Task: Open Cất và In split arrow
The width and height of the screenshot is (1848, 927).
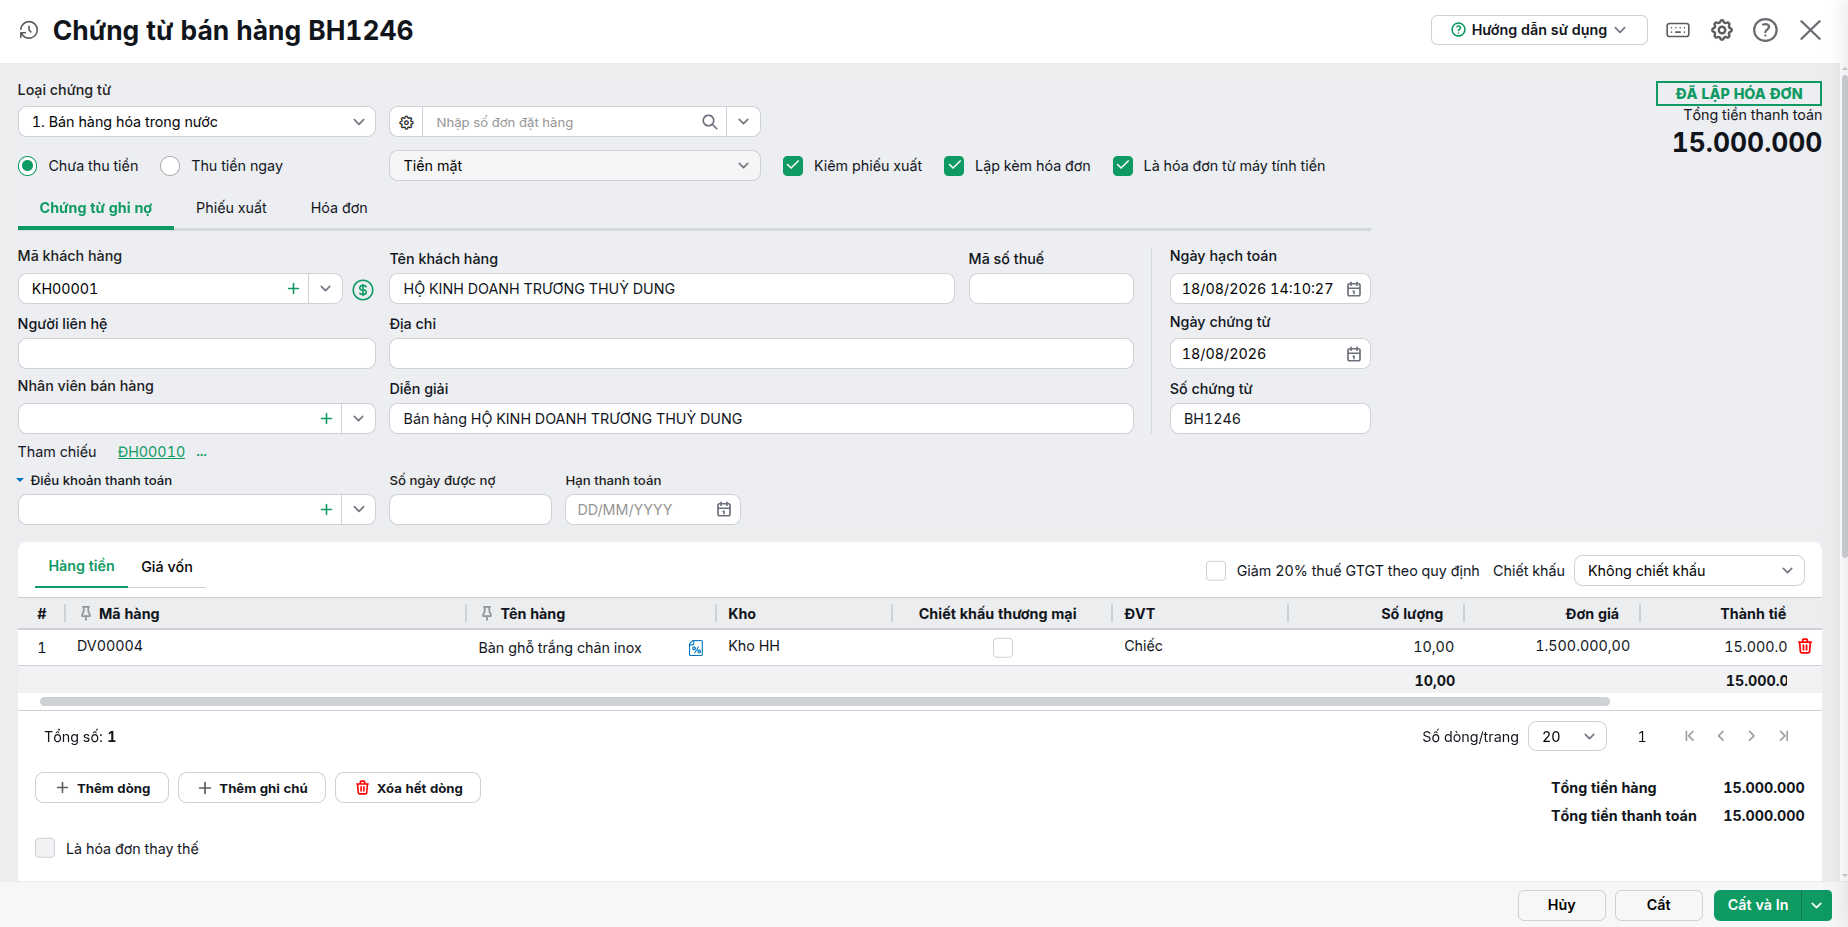Action: 1817,905
